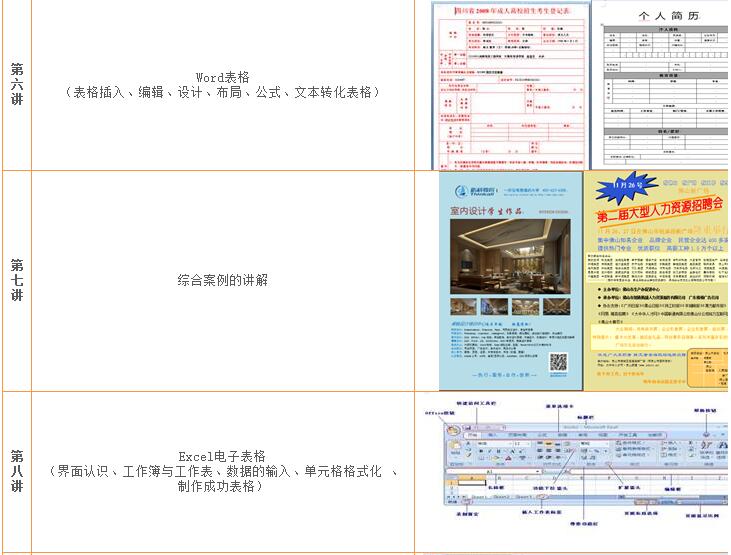Click the 综合案例的讲解 lesson text
Viewport: 731px width, 555px height.
[222, 281]
